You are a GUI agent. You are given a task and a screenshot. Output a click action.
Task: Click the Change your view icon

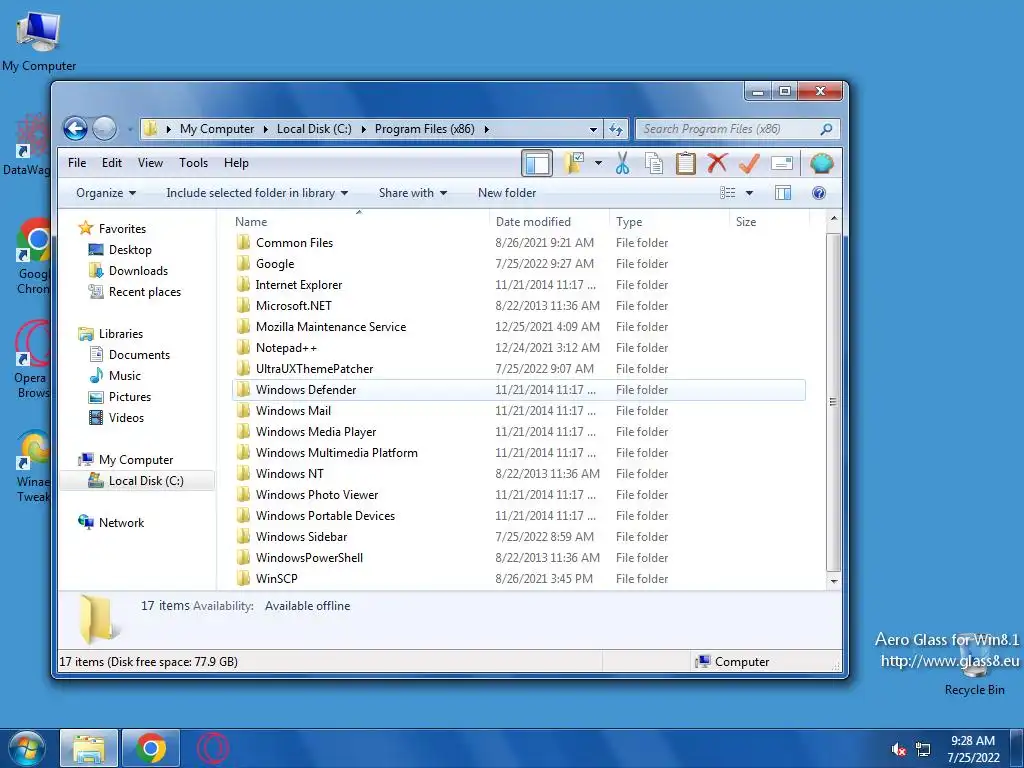[728, 193]
